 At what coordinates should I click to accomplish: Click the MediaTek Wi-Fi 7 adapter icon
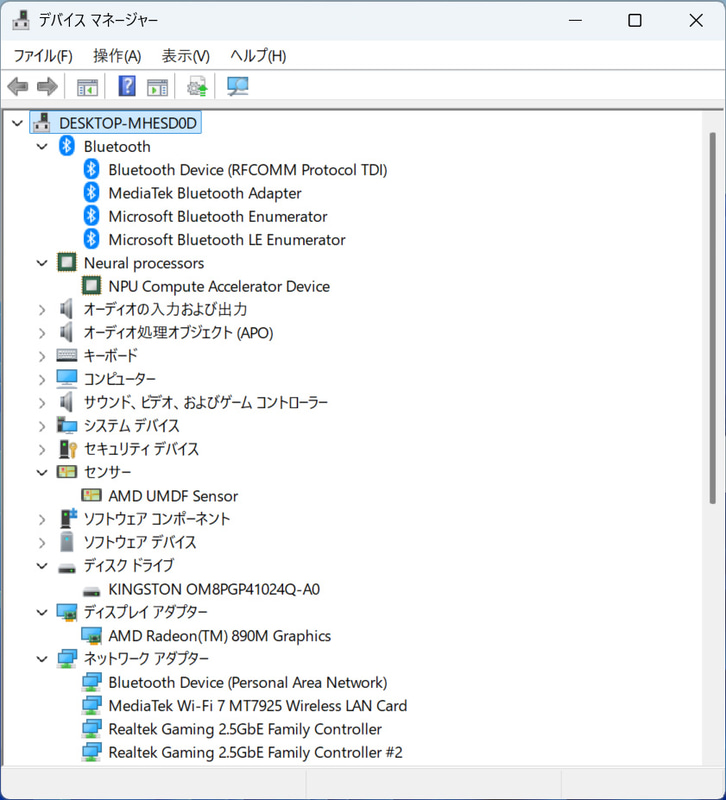click(91, 705)
